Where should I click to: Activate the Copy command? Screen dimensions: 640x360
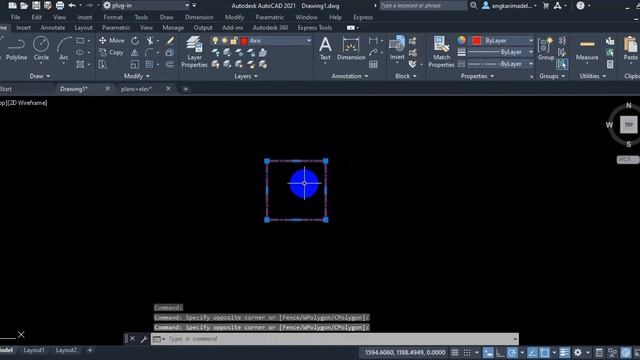[x=111, y=52]
